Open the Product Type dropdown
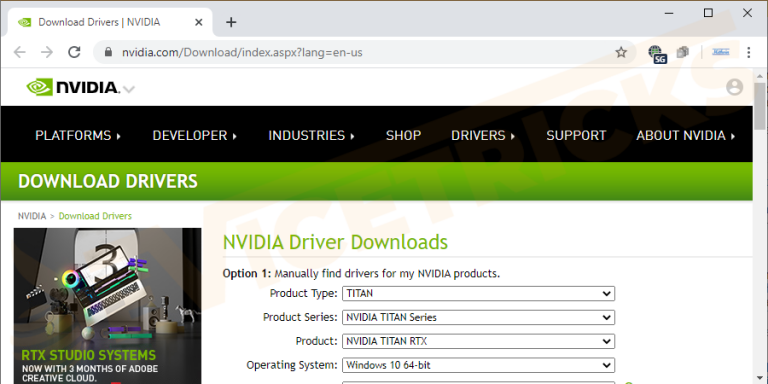 [478, 293]
